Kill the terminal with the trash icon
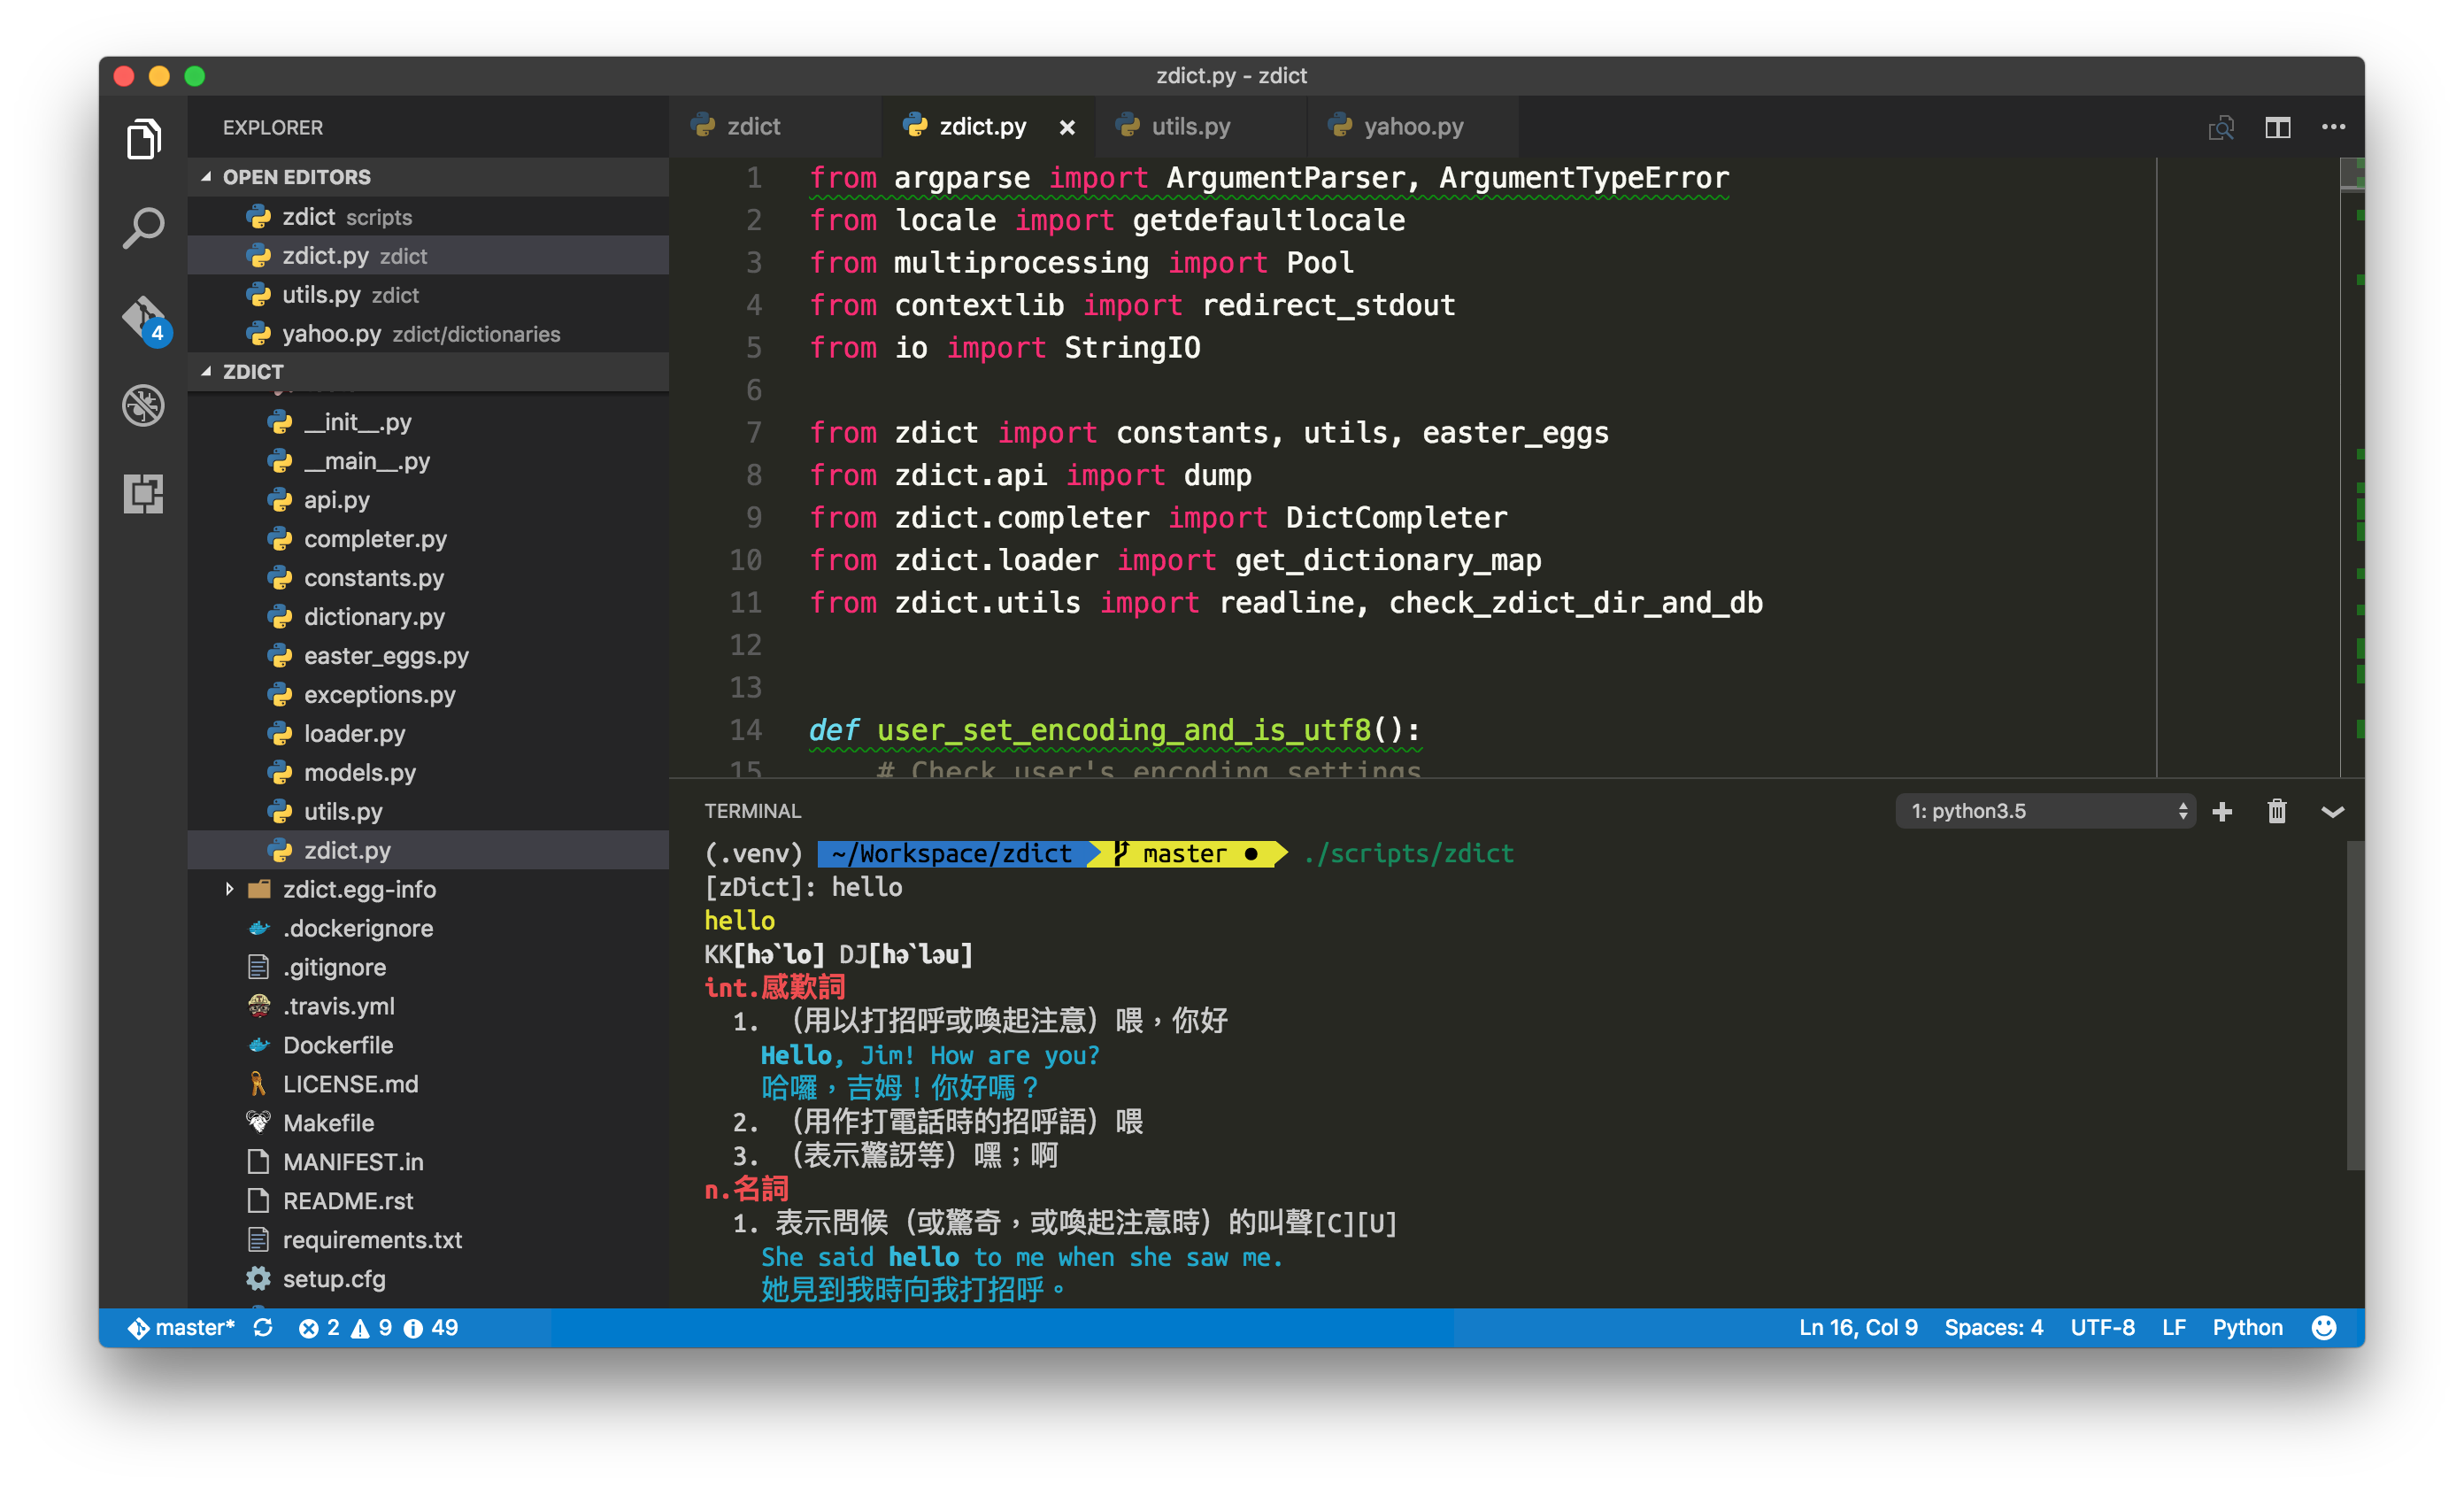Image resolution: width=2464 pixels, height=1489 pixels. tap(2277, 811)
